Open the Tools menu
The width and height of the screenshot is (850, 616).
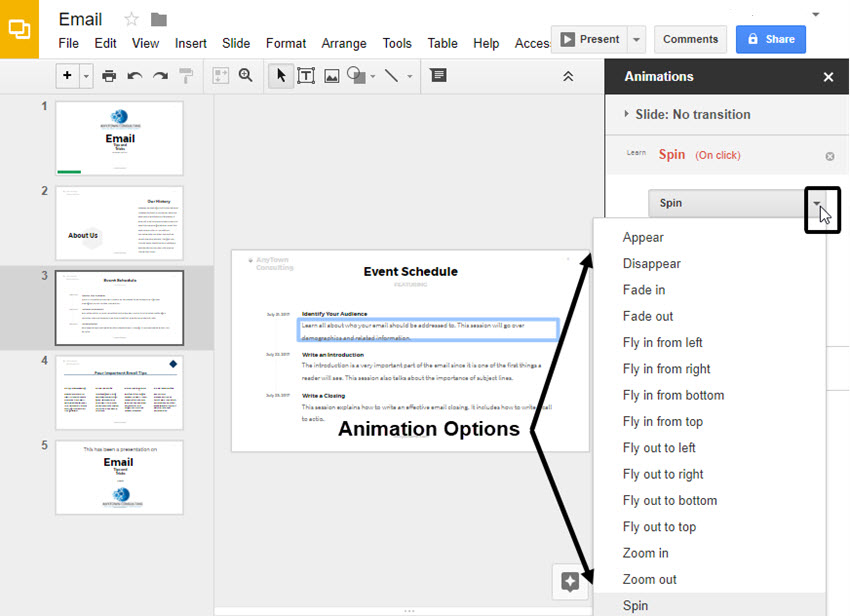pyautogui.click(x=397, y=43)
